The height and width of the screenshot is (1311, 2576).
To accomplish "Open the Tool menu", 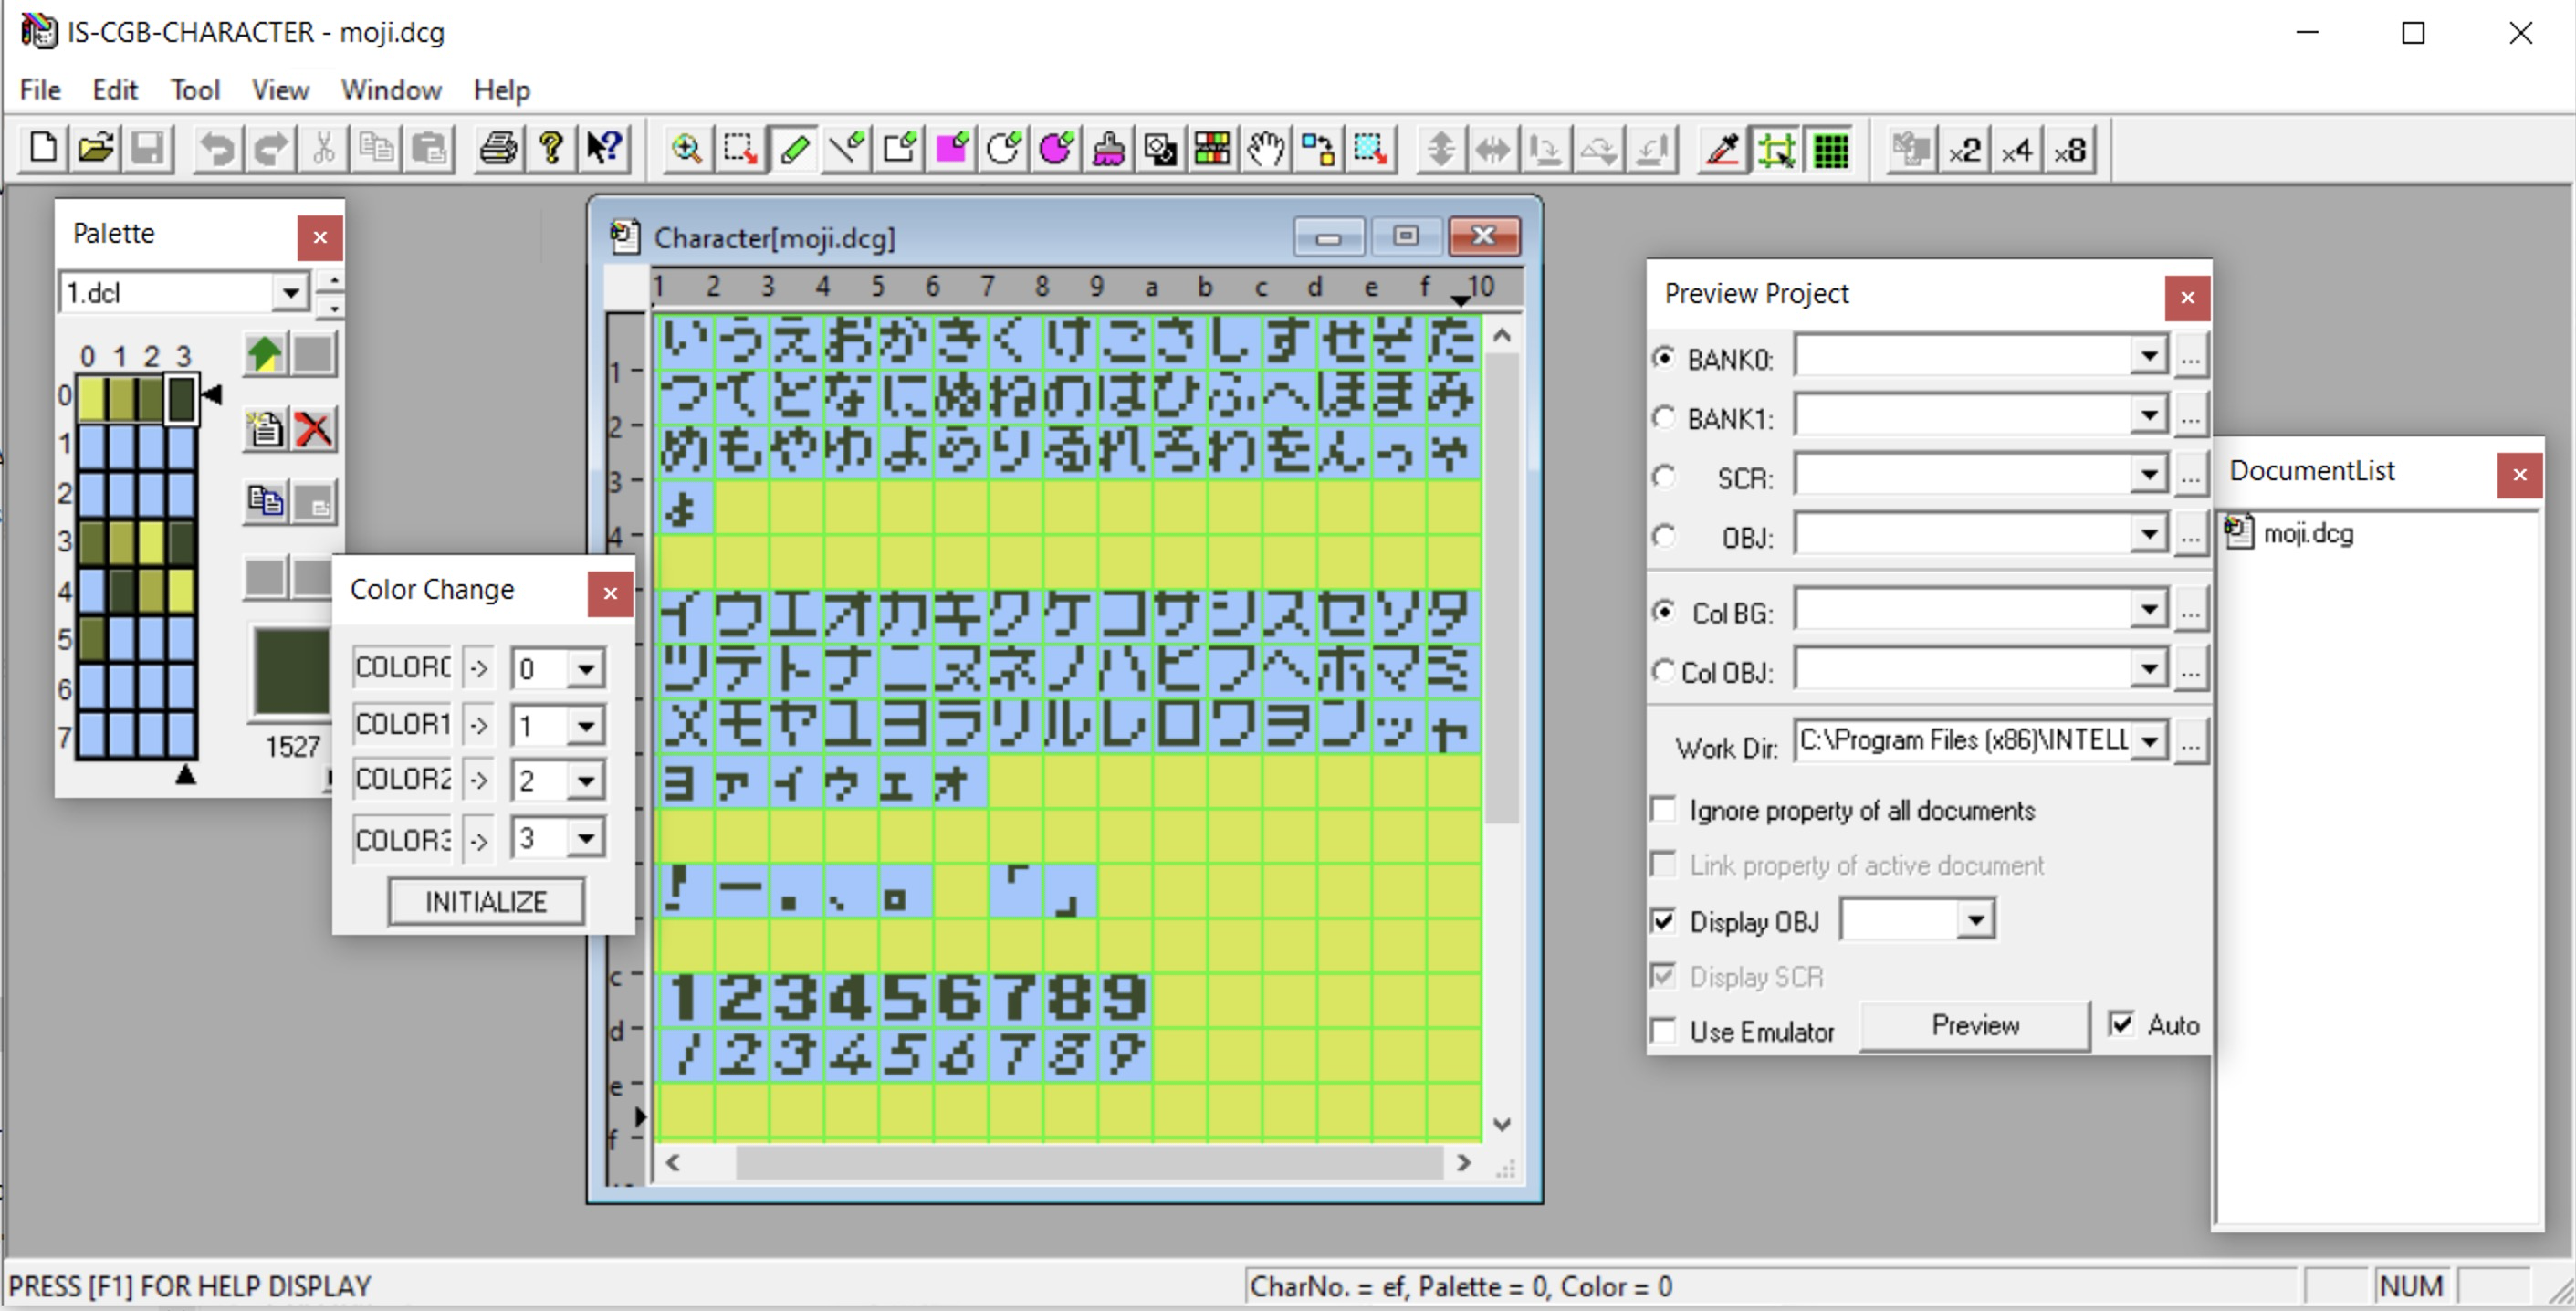I will coord(195,89).
